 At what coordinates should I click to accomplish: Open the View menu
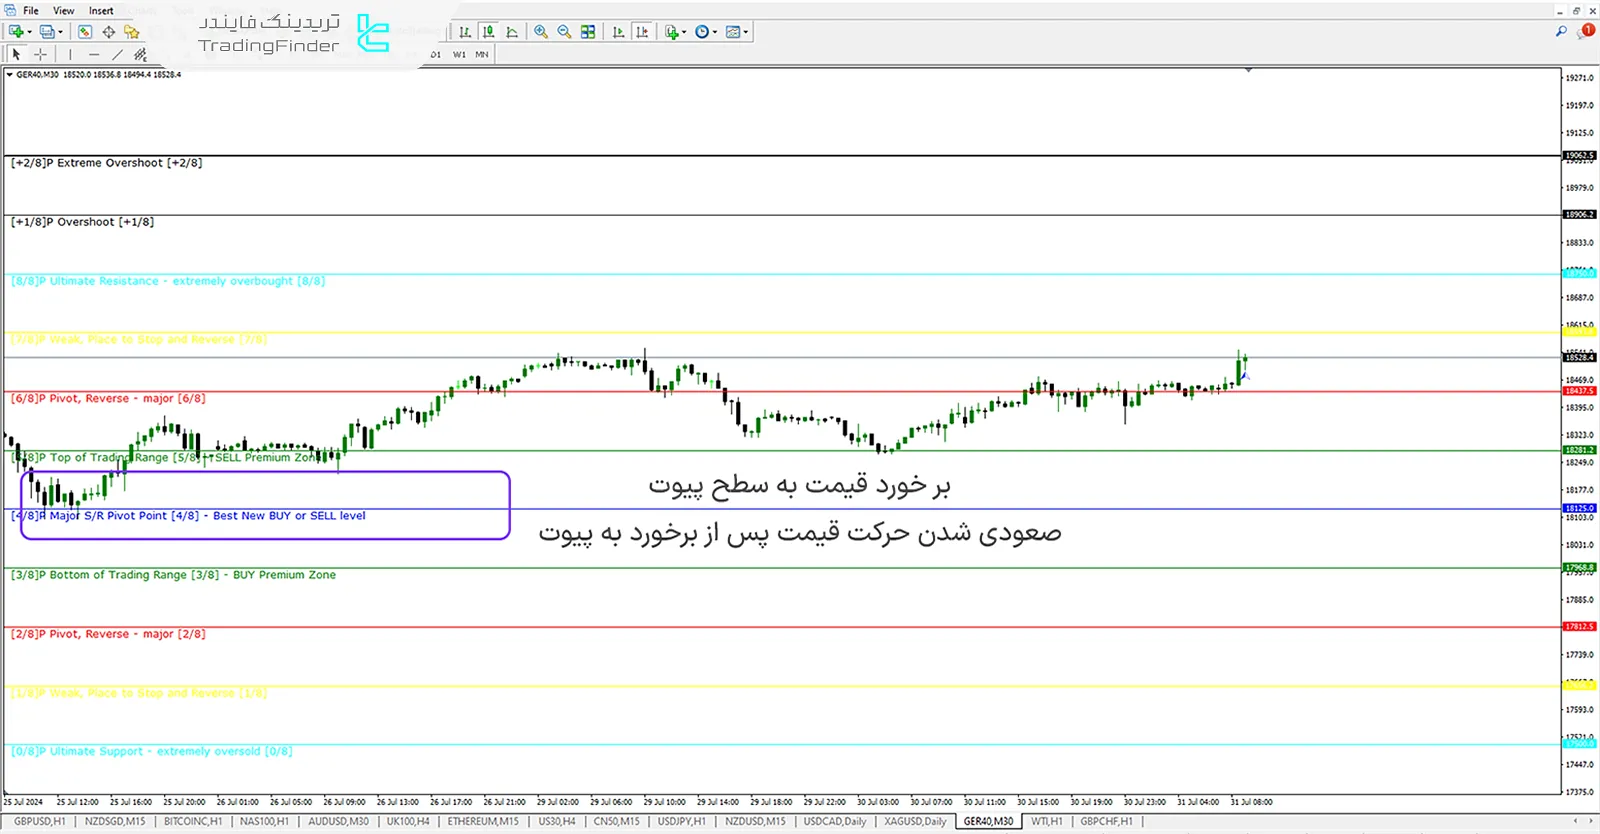(x=64, y=11)
